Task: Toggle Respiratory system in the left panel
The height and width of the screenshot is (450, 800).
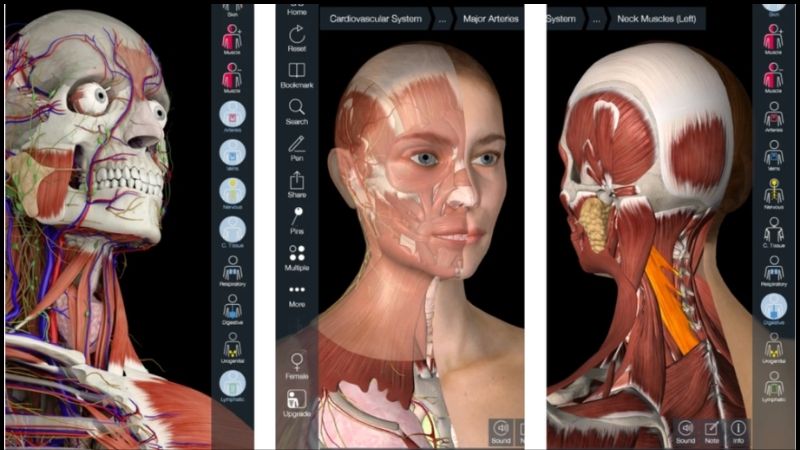Action: [x=232, y=270]
